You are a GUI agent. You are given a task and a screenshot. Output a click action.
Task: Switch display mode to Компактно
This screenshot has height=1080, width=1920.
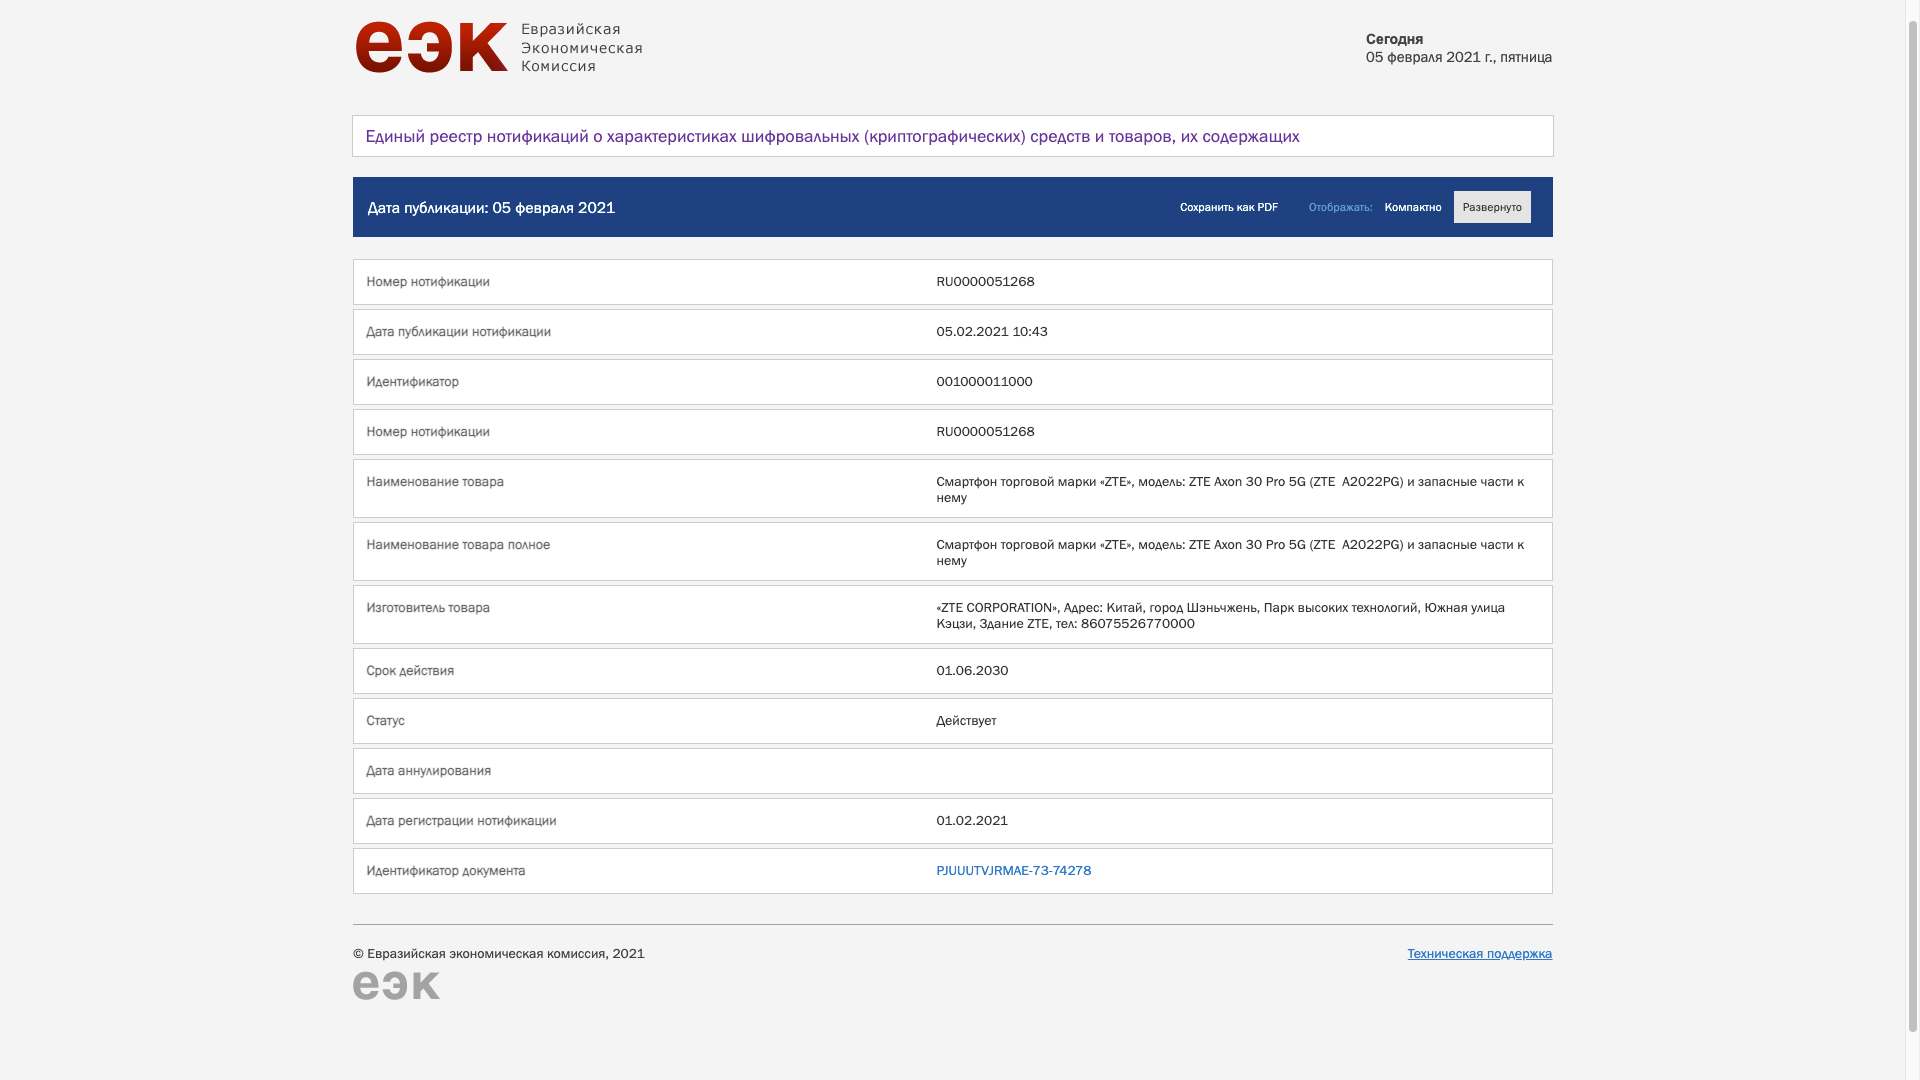[1412, 207]
